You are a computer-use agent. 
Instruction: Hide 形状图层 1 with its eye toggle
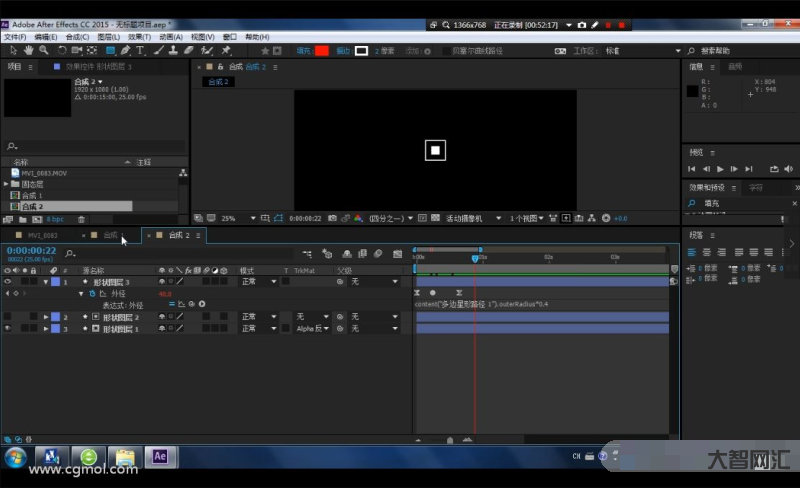7,328
